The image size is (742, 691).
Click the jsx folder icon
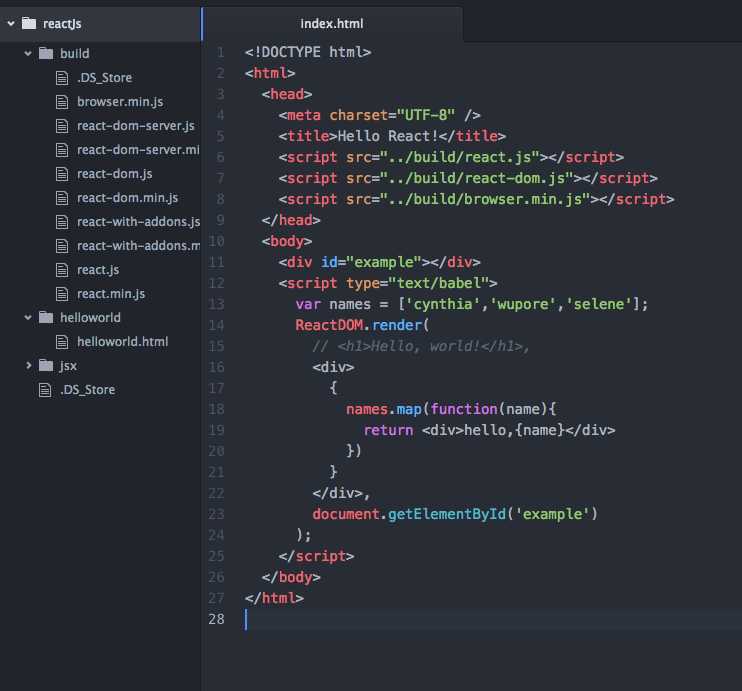click(46, 365)
